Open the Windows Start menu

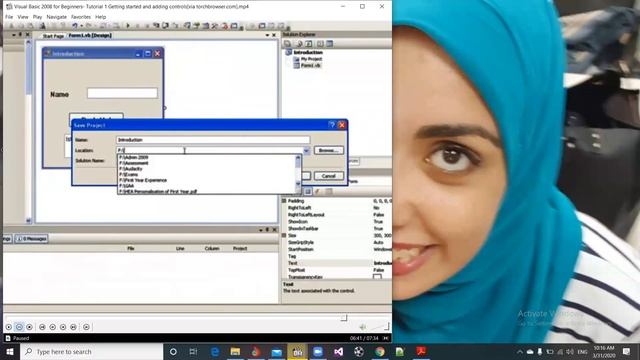[10, 351]
